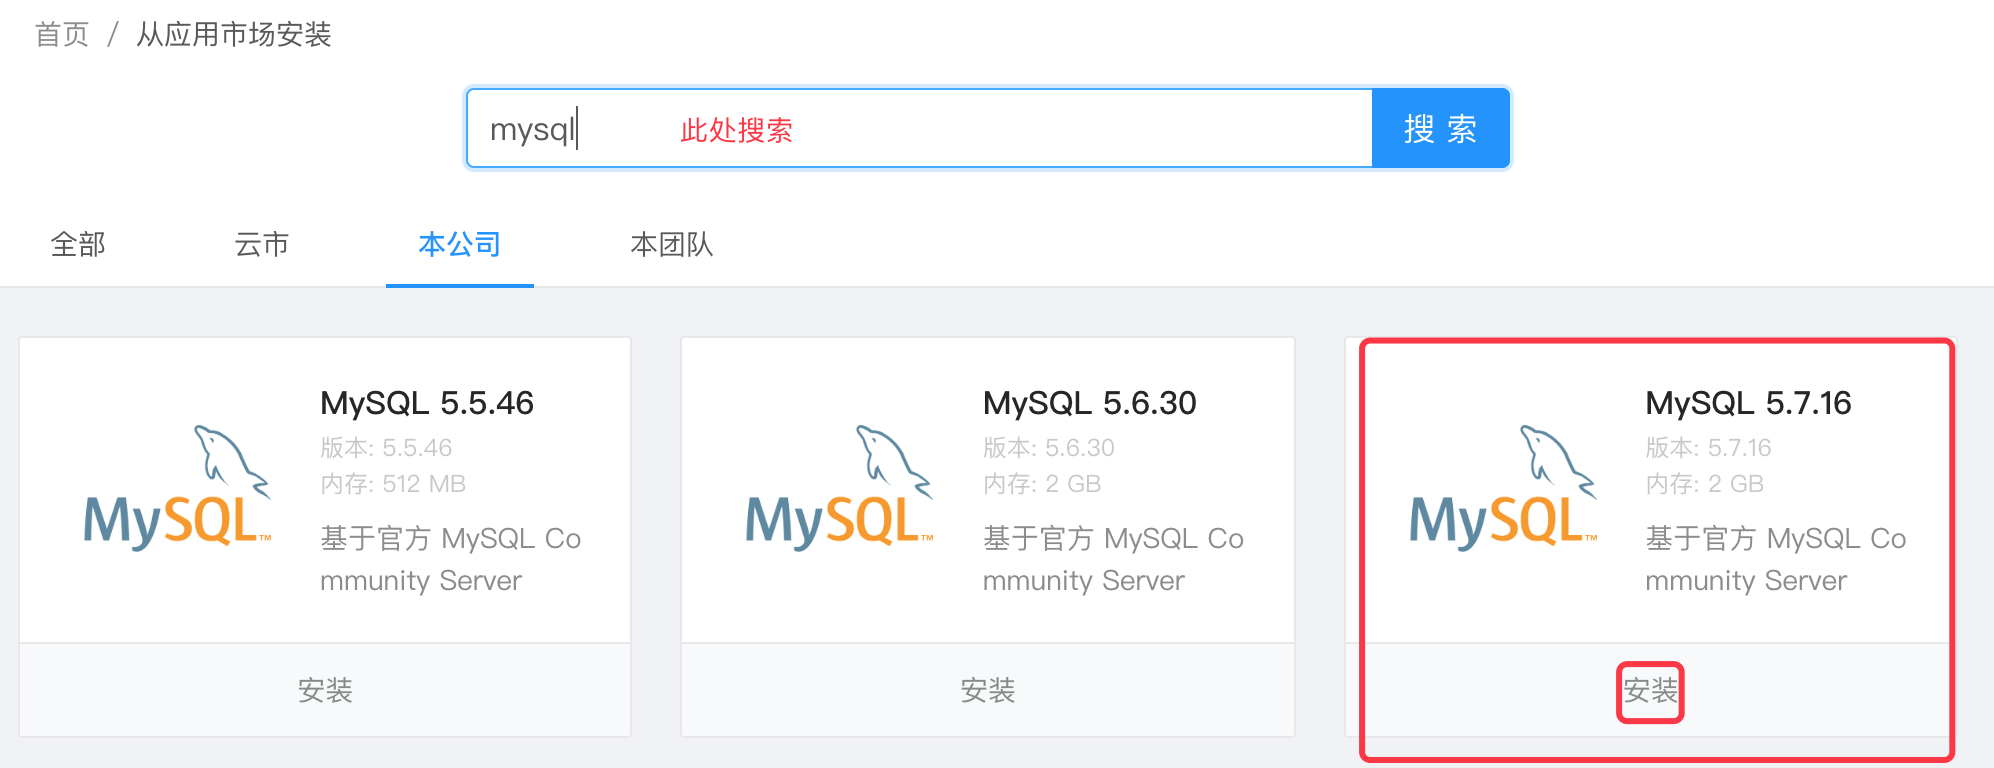
Task: Install MySQL 5.6.30 via 安装
Action: [988, 690]
